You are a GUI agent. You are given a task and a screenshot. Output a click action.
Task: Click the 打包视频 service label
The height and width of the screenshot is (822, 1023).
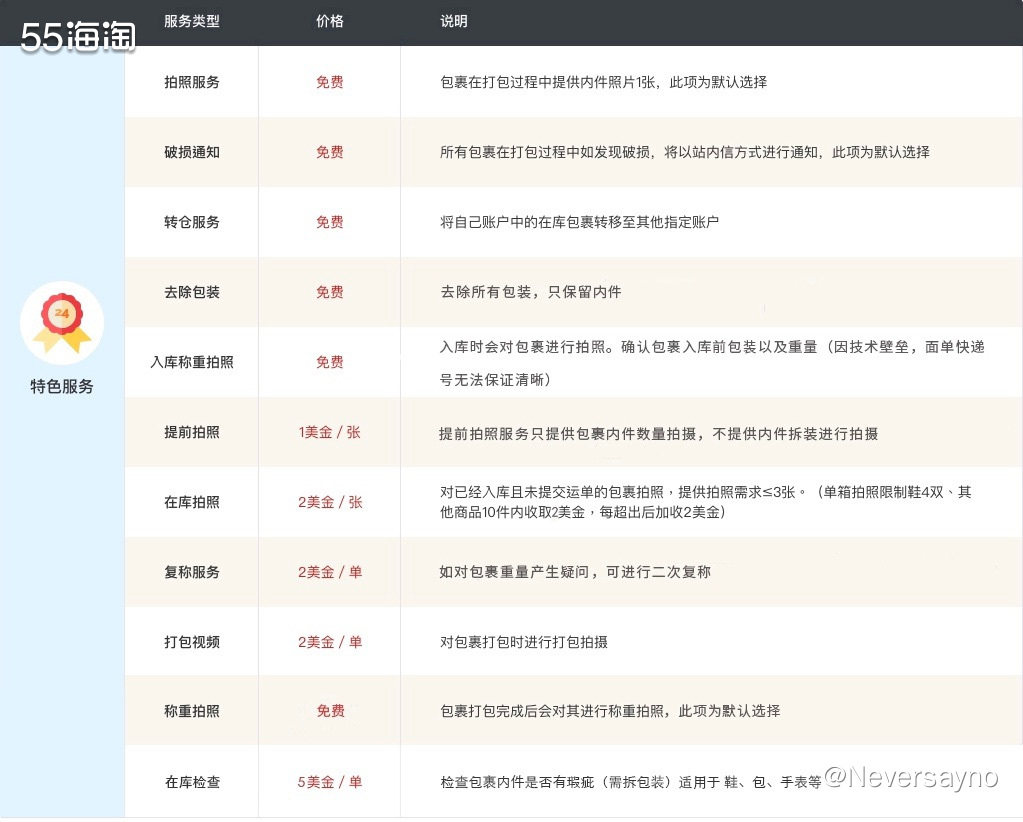pyautogui.click(x=191, y=642)
